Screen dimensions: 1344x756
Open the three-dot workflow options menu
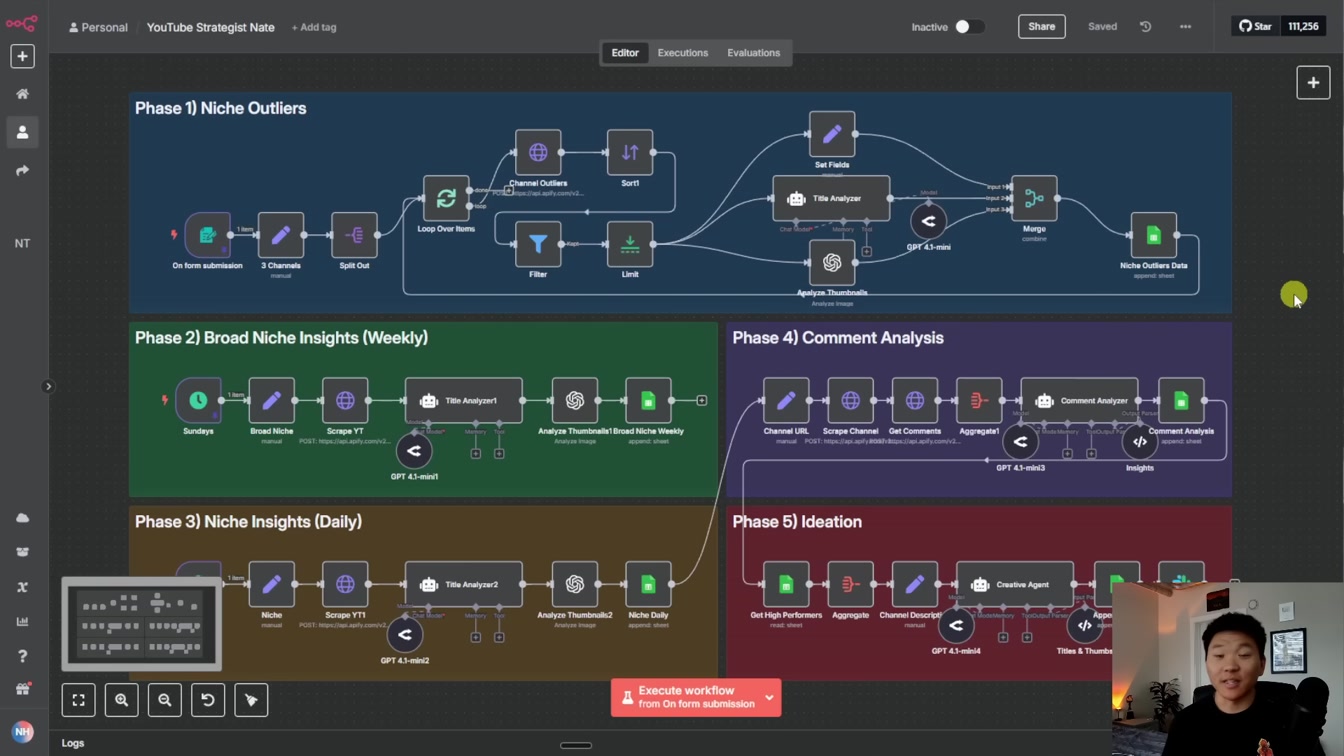pyautogui.click(x=1185, y=27)
